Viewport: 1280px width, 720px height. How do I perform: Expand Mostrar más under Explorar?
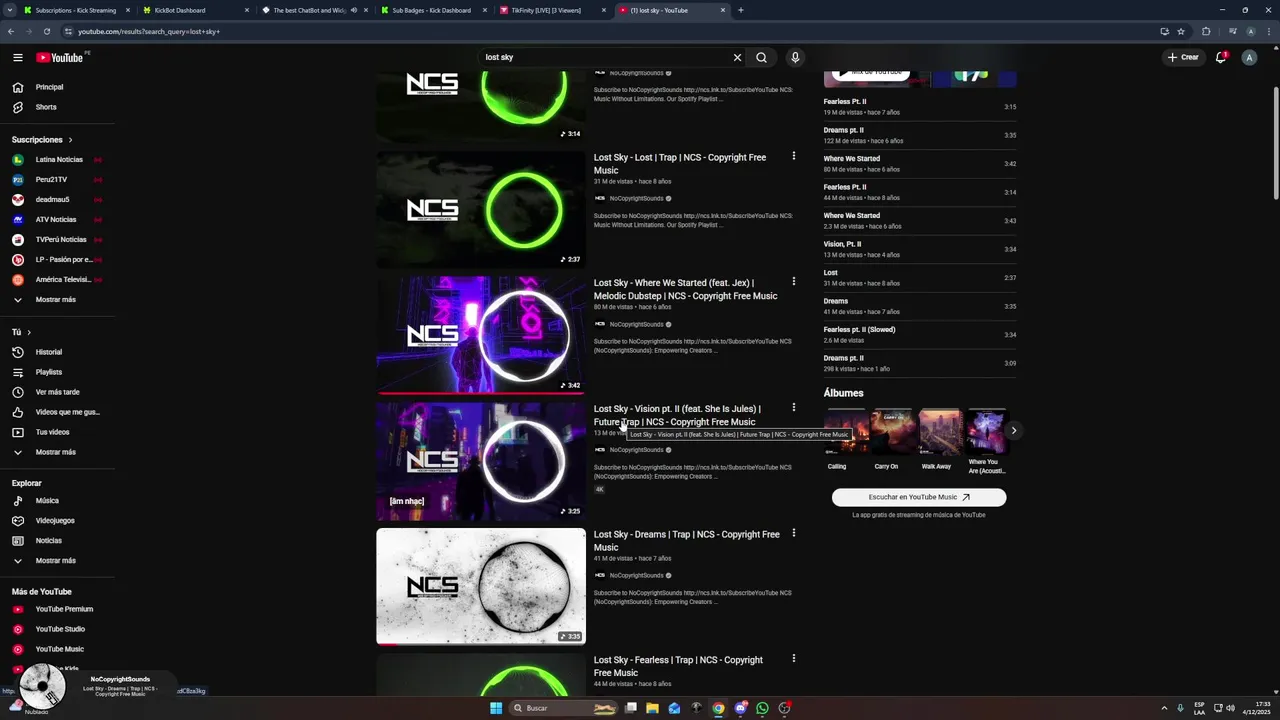[58, 560]
